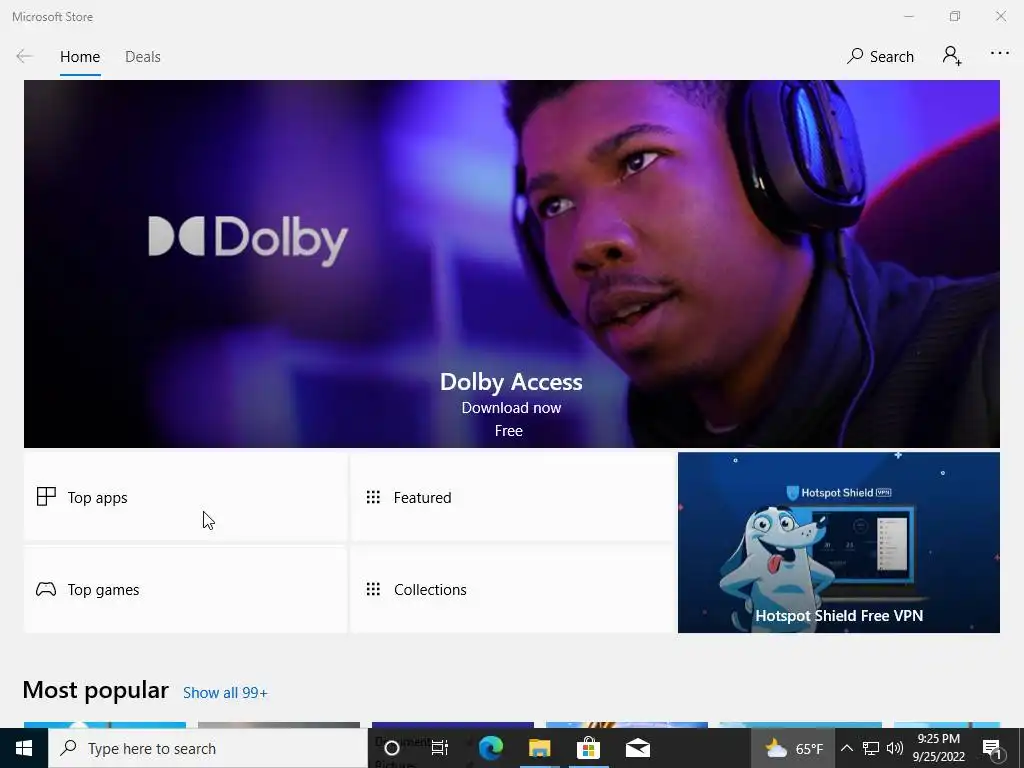Open the three-dots See more menu
1024x768 pixels.
point(1000,54)
